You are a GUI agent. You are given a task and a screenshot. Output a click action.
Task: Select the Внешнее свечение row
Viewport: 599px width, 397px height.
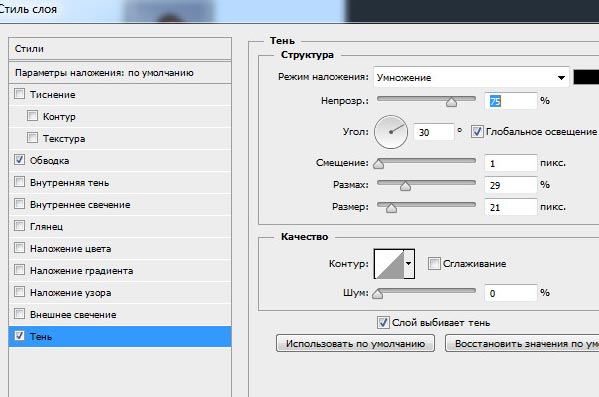point(120,314)
